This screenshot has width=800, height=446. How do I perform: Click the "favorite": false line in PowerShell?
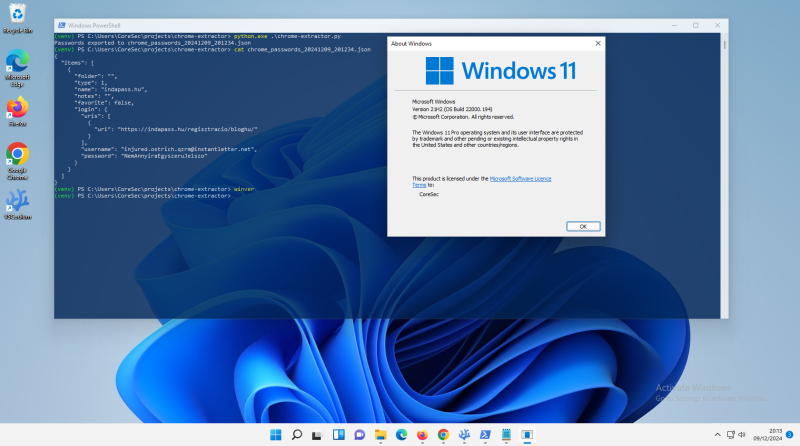coord(104,103)
